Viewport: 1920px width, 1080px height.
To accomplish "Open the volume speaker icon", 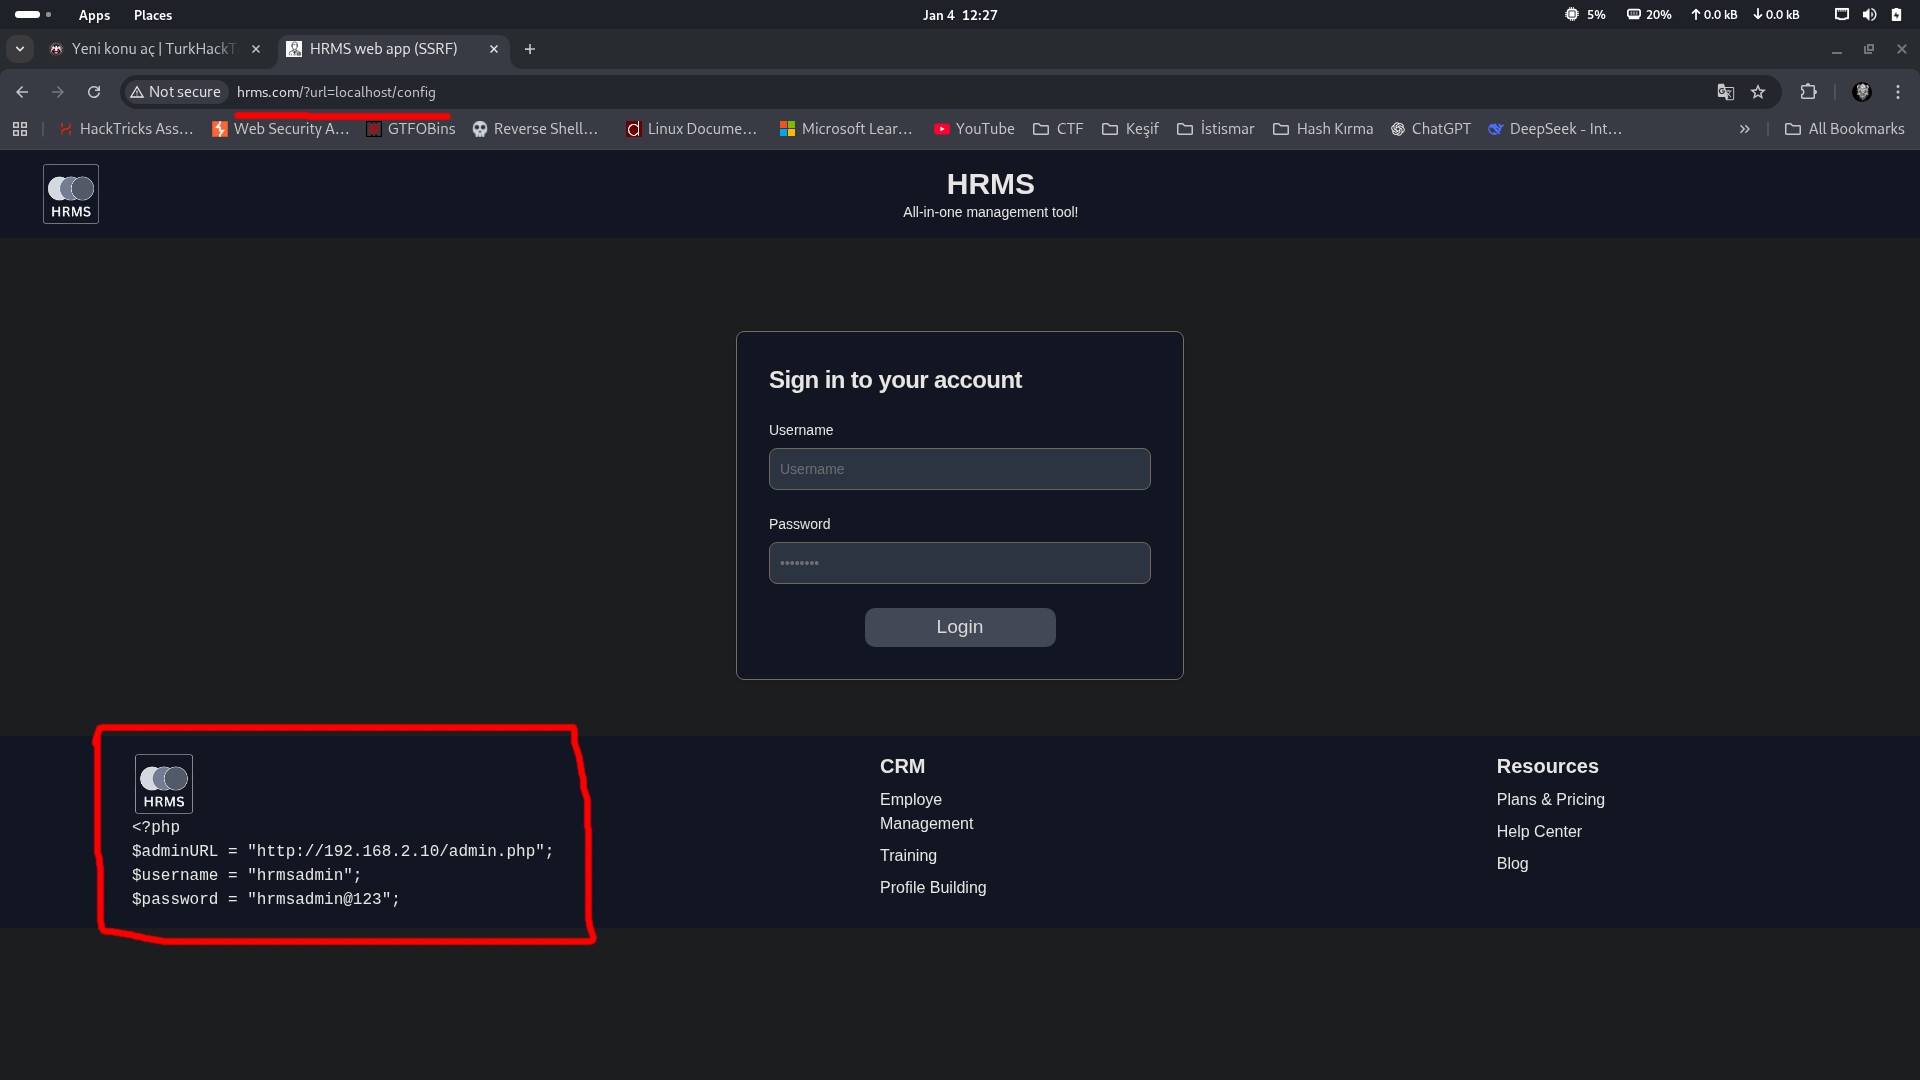I will (x=1869, y=15).
